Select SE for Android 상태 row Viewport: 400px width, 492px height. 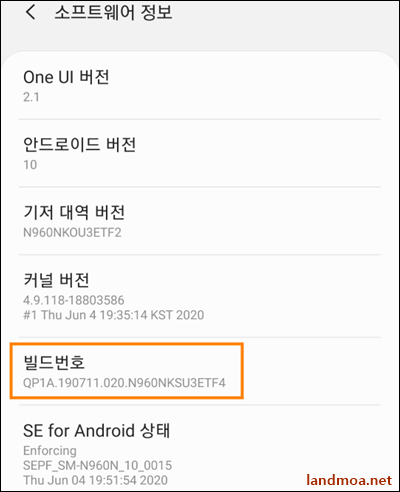click(x=200, y=448)
